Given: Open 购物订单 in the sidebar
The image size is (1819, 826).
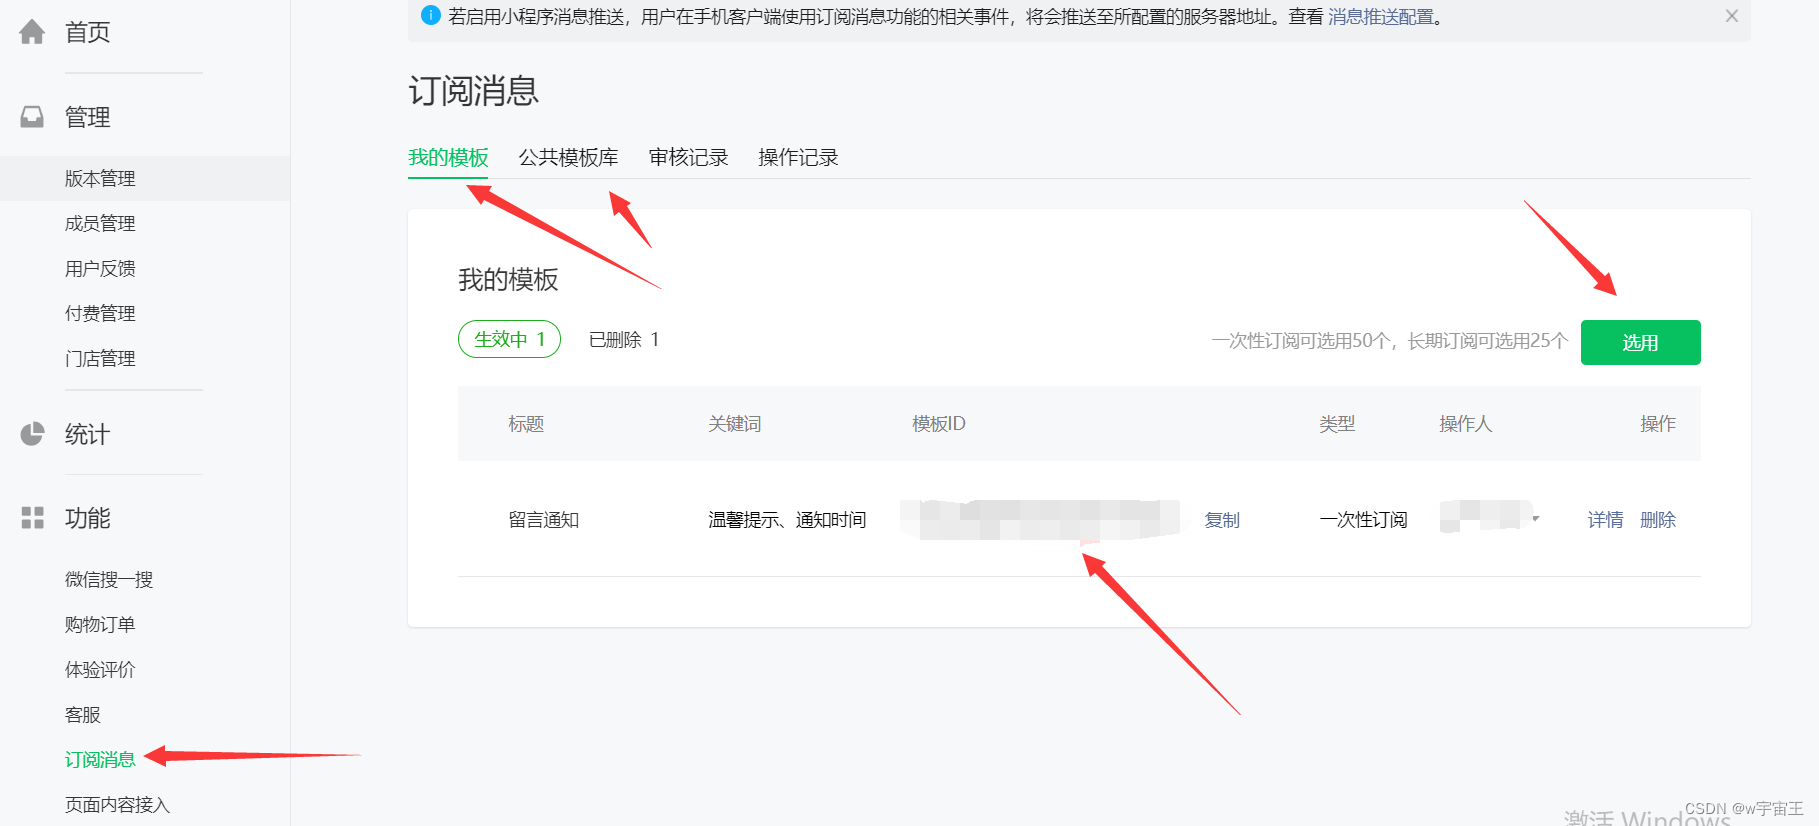Looking at the screenshot, I should coord(100,625).
